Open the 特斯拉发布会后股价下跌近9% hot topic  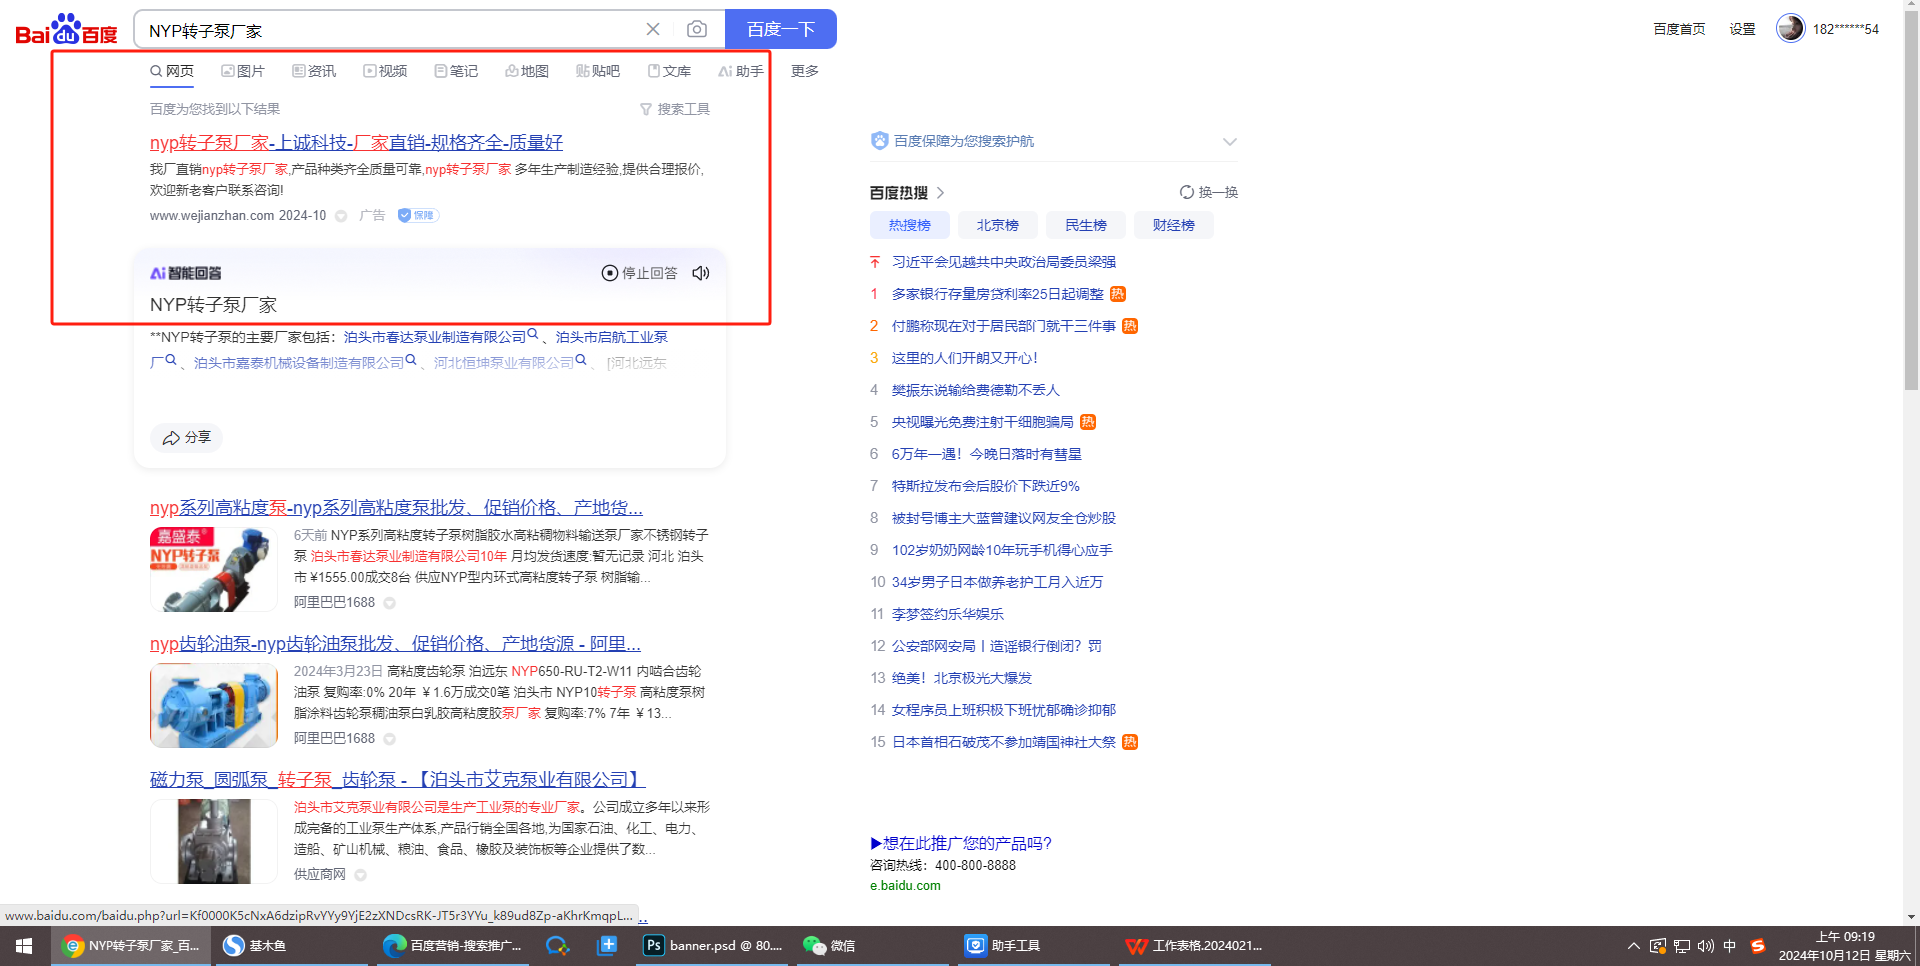985,486
